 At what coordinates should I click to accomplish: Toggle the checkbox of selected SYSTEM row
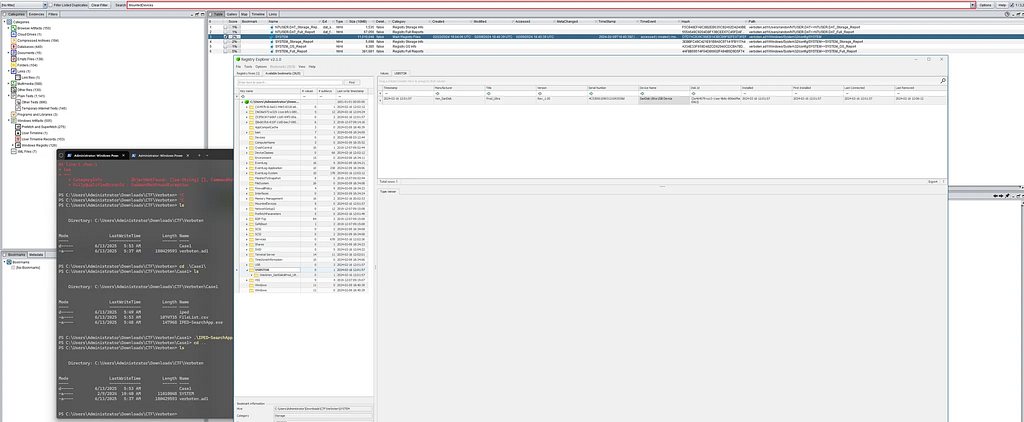[225, 37]
